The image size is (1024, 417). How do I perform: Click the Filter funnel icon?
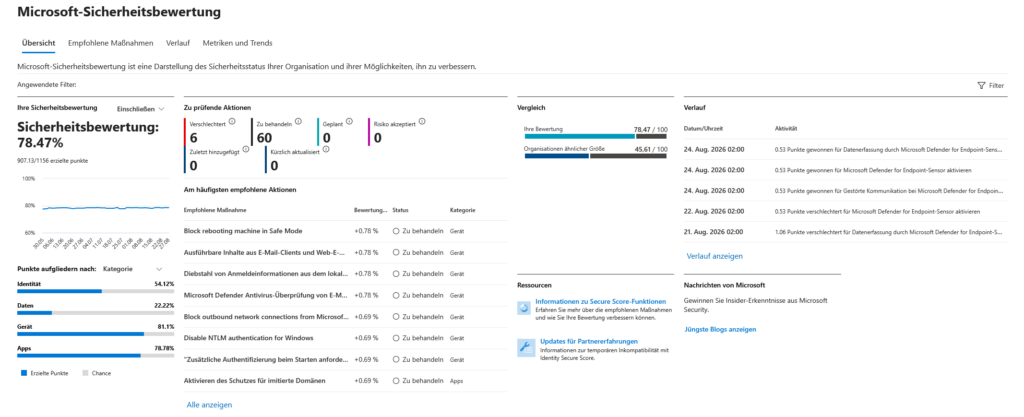(981, 85)
